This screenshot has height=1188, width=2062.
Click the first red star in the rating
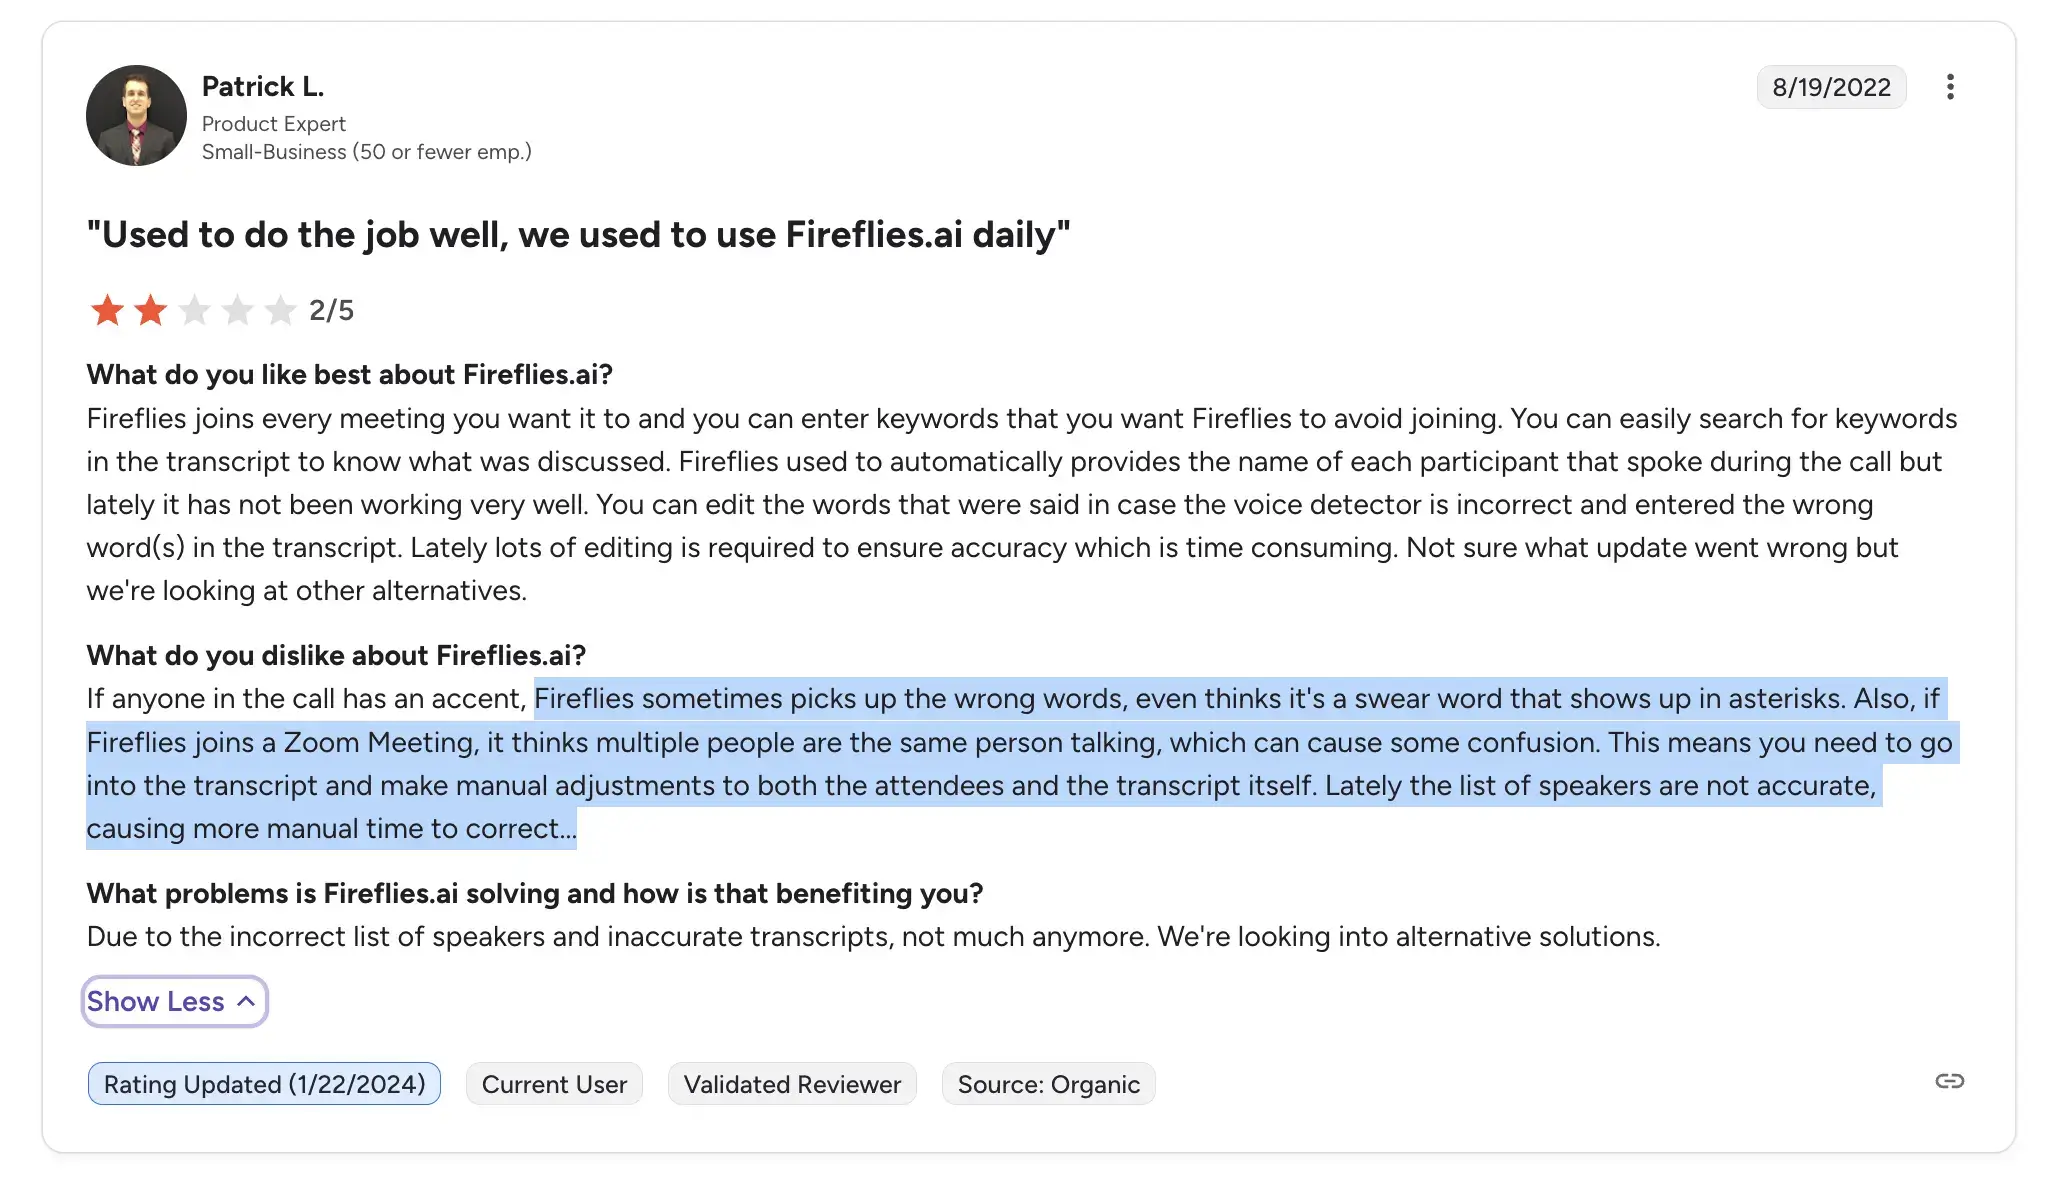pos(106,310)
